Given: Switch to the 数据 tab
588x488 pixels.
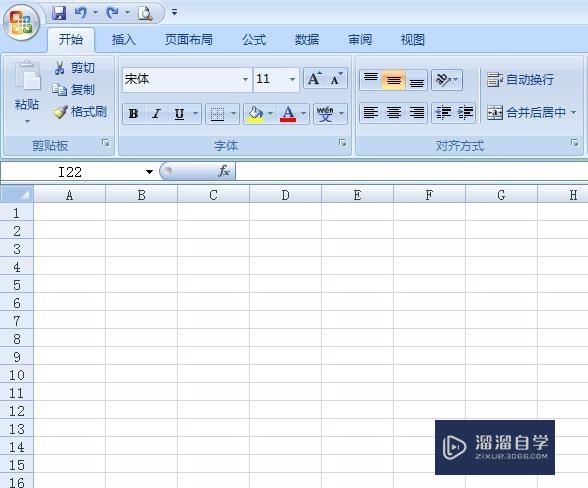Looking at the screenshot, I should [x=307, y=39].
